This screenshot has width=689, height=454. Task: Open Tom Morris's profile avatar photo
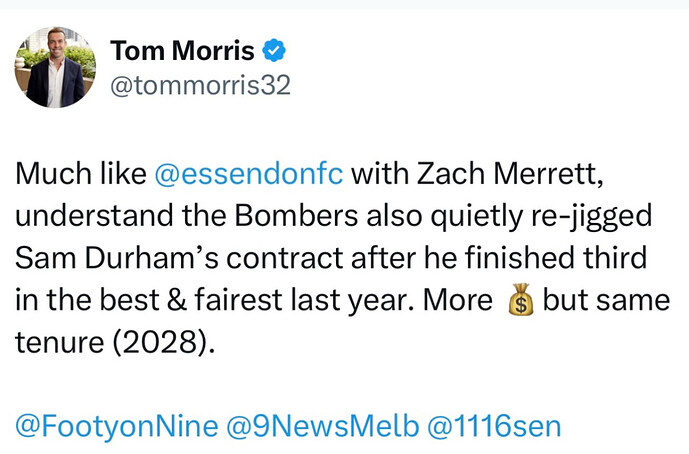click(55, 67)
